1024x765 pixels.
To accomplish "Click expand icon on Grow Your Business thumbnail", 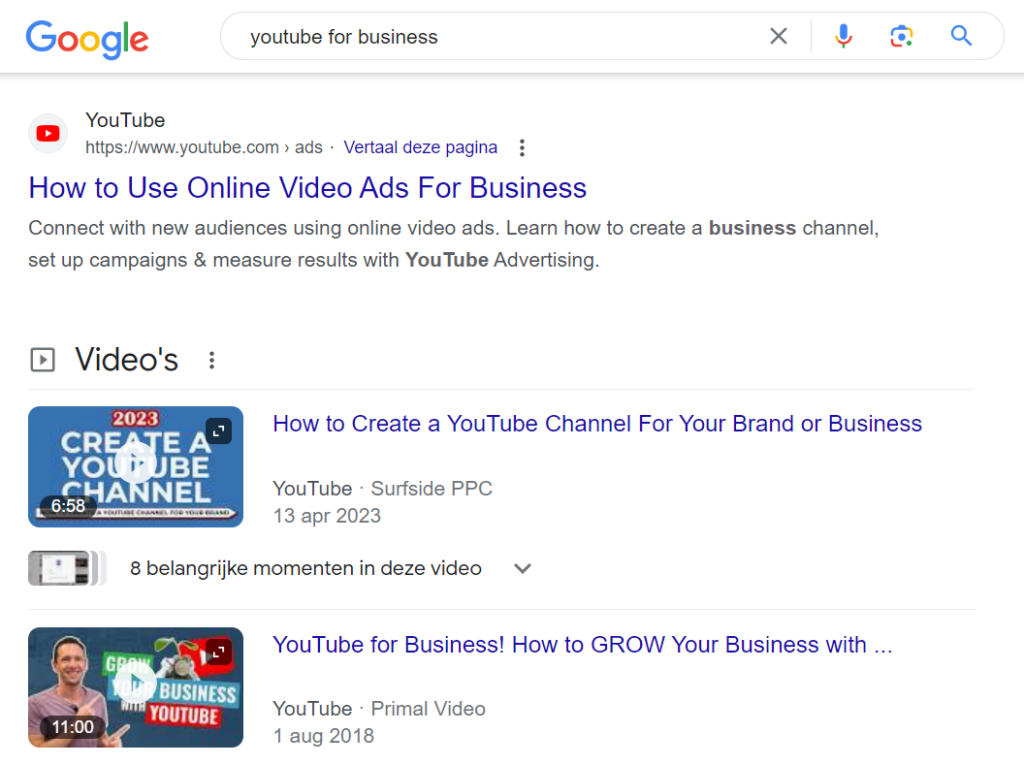I will pyautogui.click(x=219, y=652).
